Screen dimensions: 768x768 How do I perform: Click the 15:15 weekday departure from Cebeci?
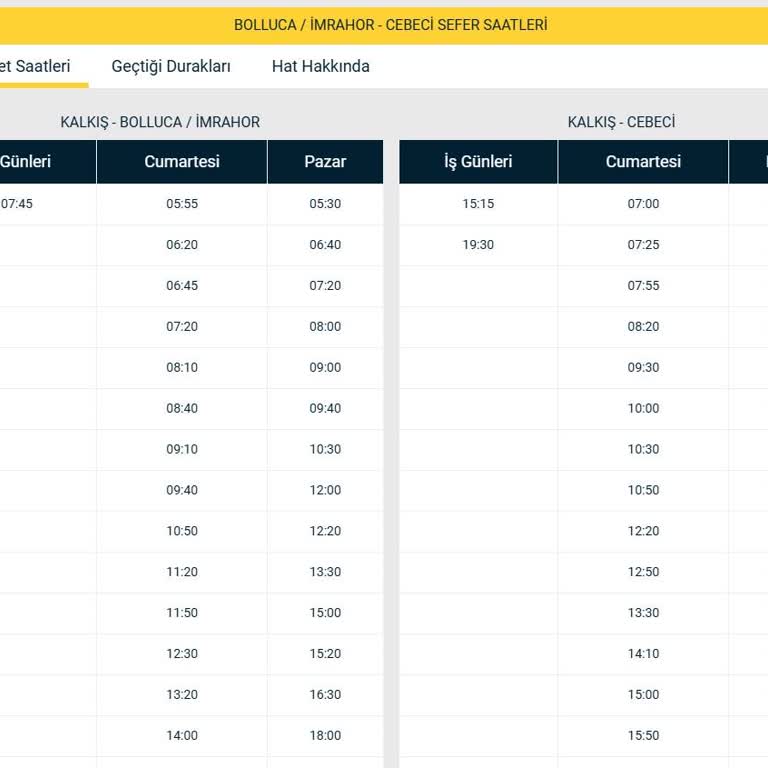(478, 204)
